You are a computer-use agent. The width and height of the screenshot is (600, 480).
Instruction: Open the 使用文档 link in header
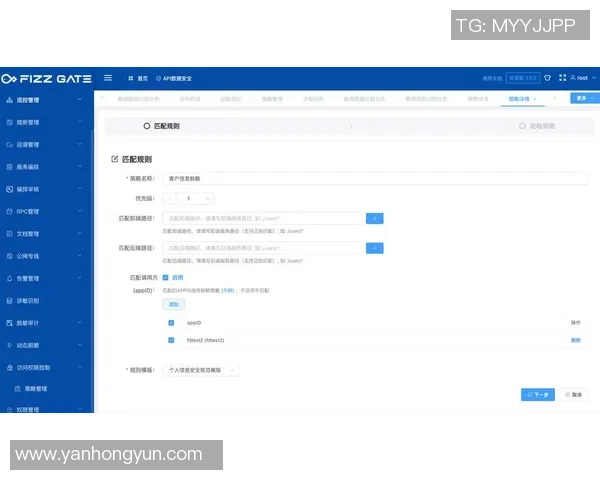[x=492, y=78]
